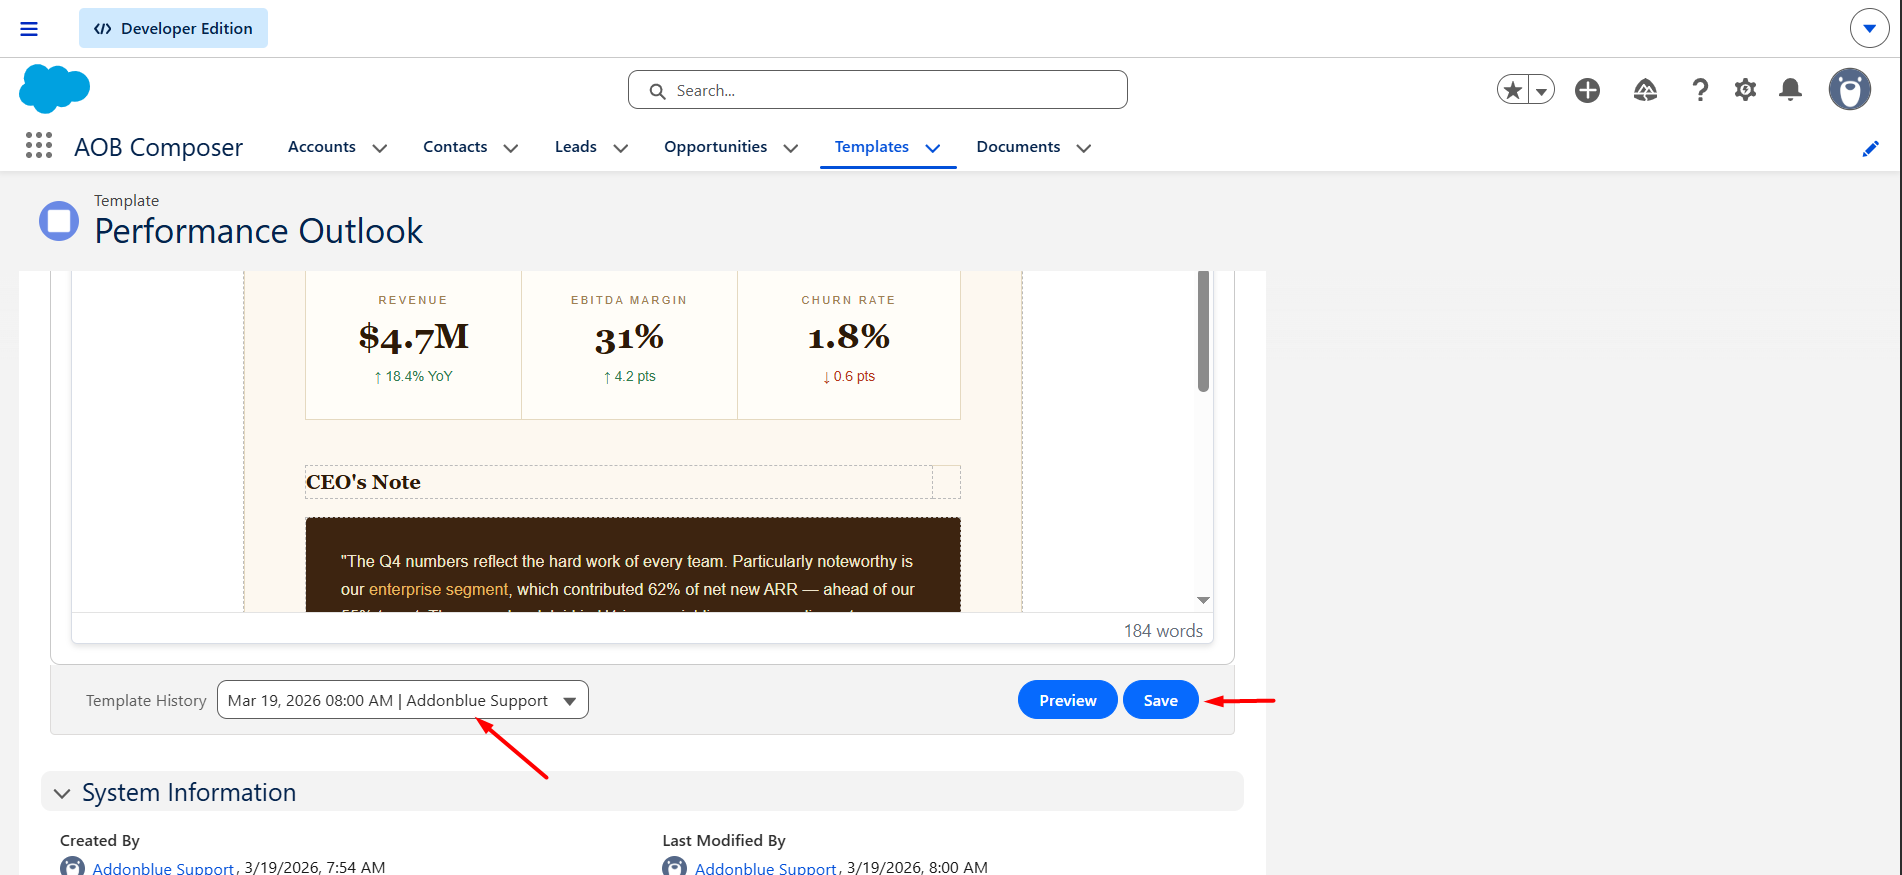Click the Favorites star icon
Screen dimensions: 1902x875
[1513, 90]
